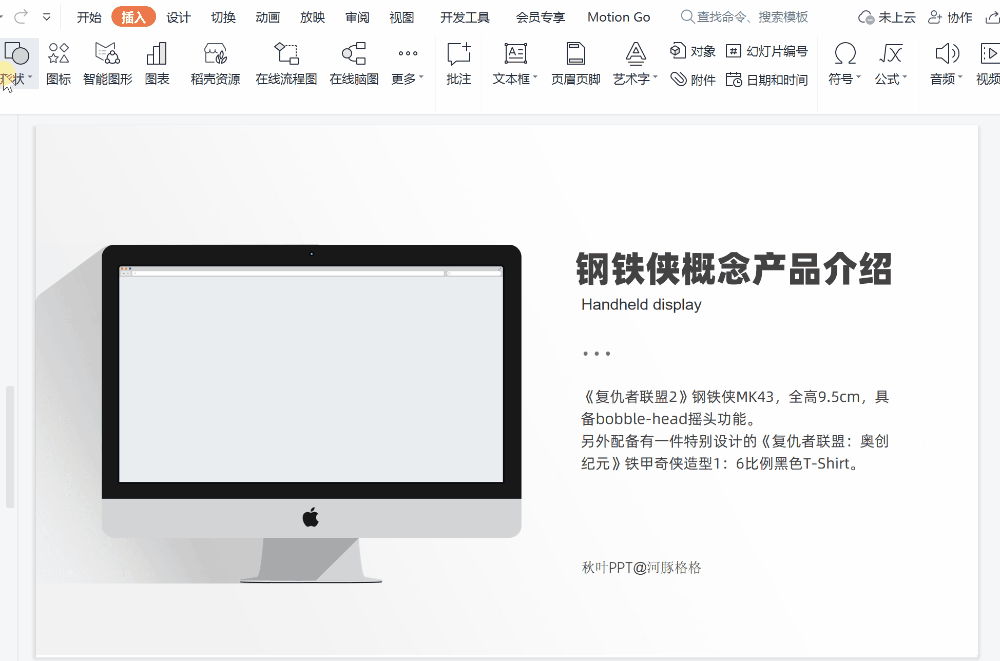Insert 日期和时间 date and time
The height and width of the screenshot is (661, 1000).
pyautogui.click(x=767, y=80)
